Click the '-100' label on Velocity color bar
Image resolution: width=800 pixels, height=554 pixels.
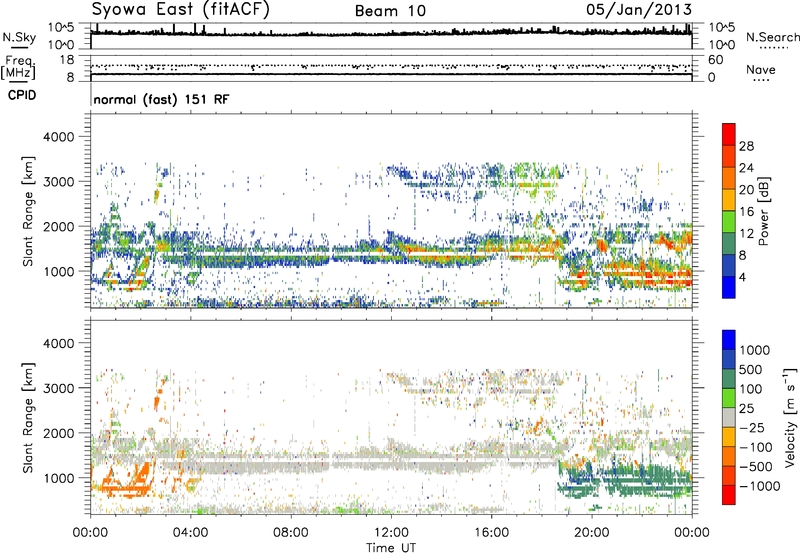pos(756,447)
